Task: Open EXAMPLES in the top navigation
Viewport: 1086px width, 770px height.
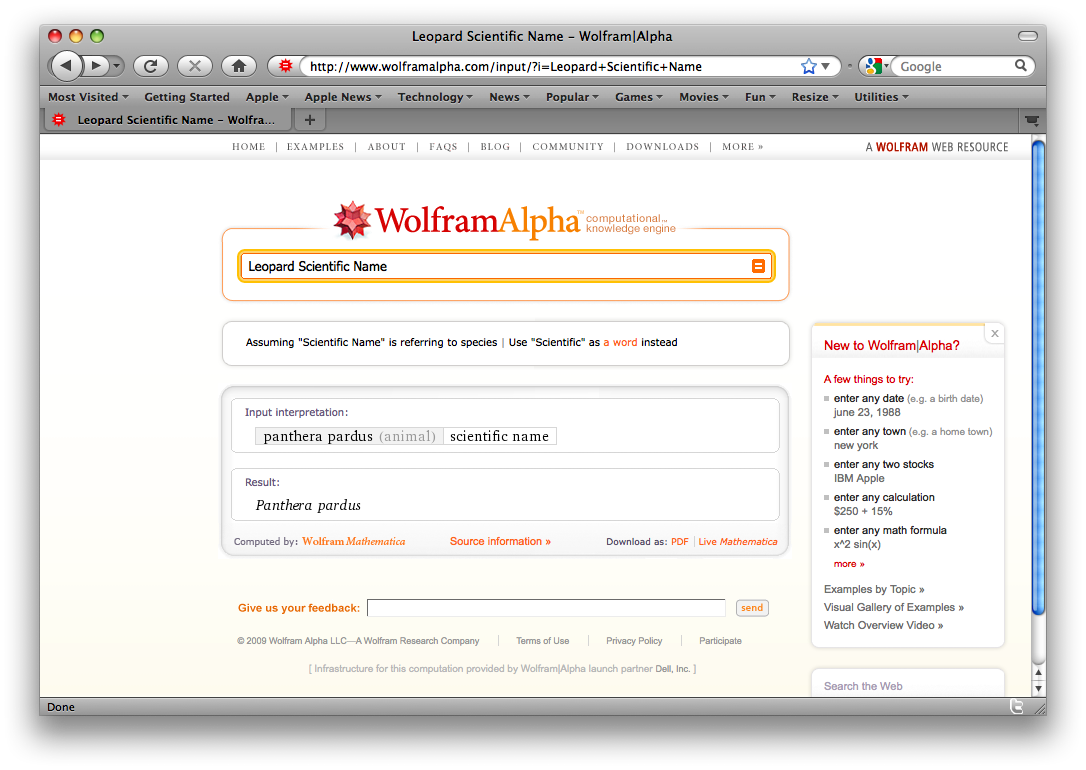Action: pos(315,147)
